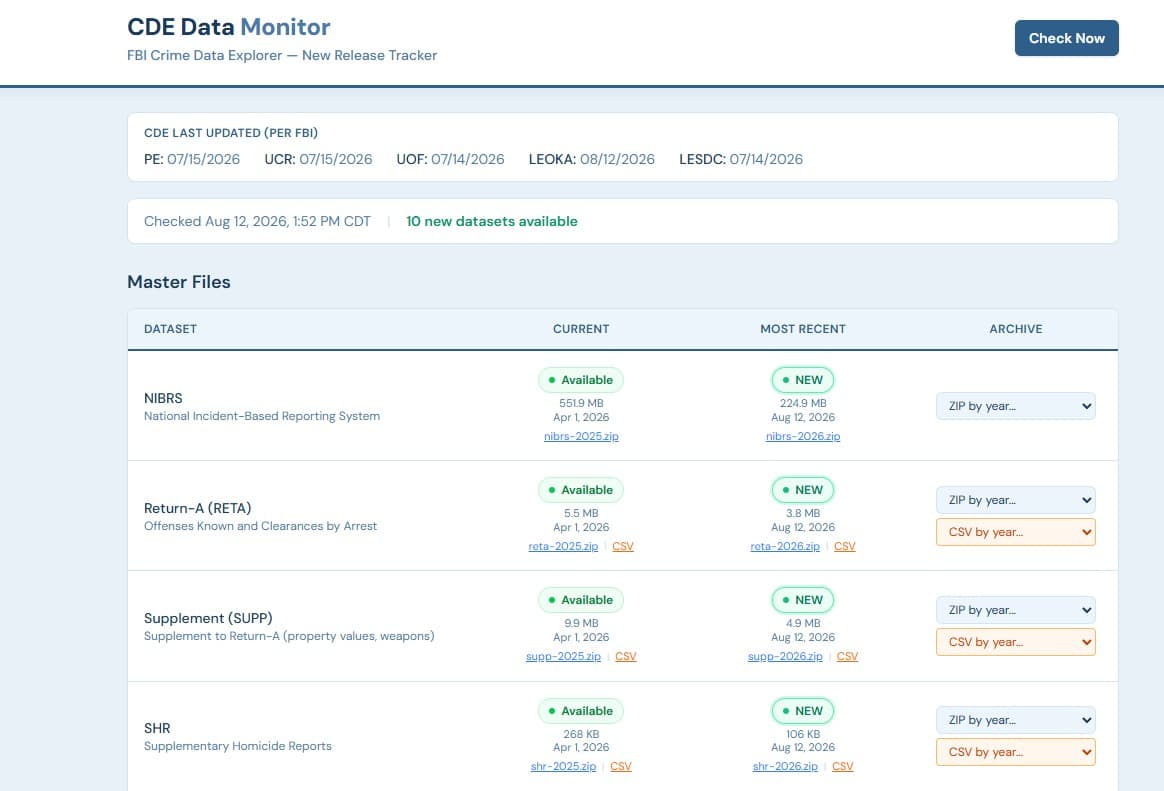The height and width of the screenshot is (791, 1164).
Task: Click the SHR Available badge
Action: point(581,711)
